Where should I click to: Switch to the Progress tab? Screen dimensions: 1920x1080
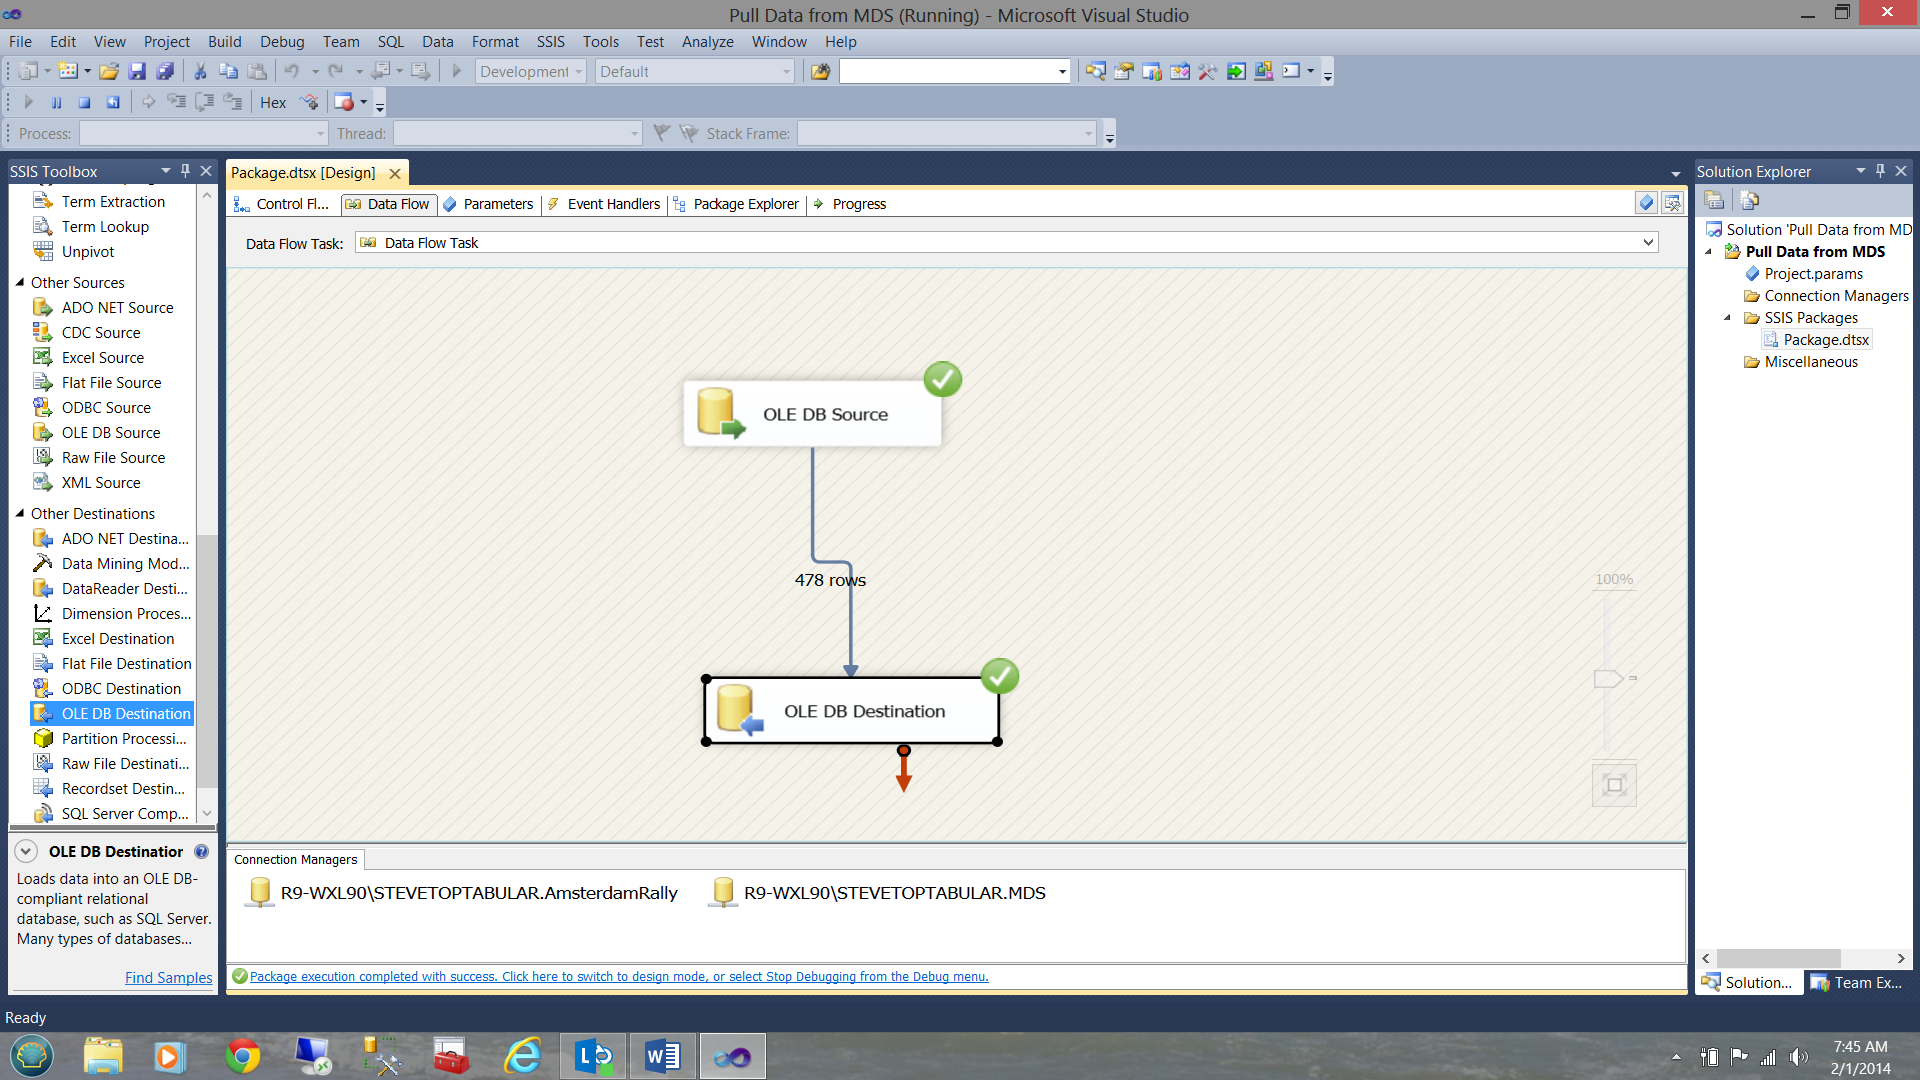[859, 204]
